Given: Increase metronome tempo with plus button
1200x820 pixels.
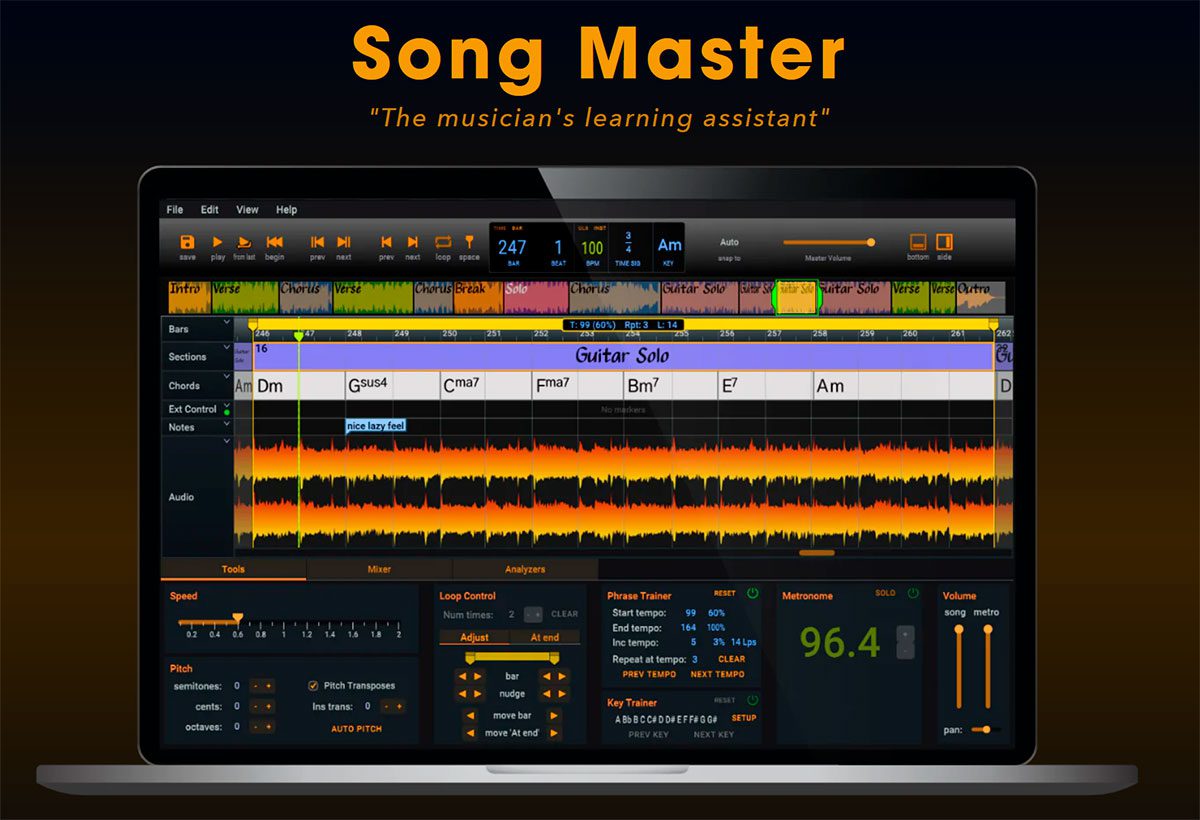Looking at the screenshot, I should (905, 633).
